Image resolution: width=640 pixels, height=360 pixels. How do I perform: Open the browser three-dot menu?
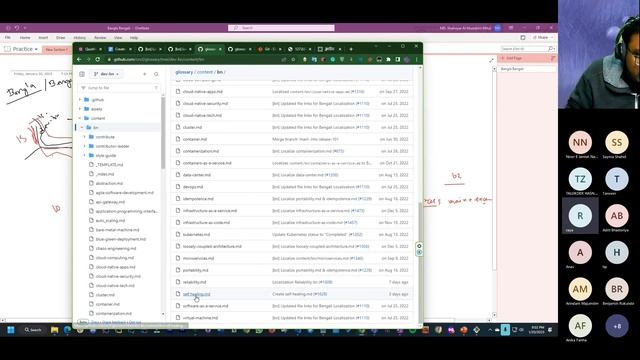416,60
